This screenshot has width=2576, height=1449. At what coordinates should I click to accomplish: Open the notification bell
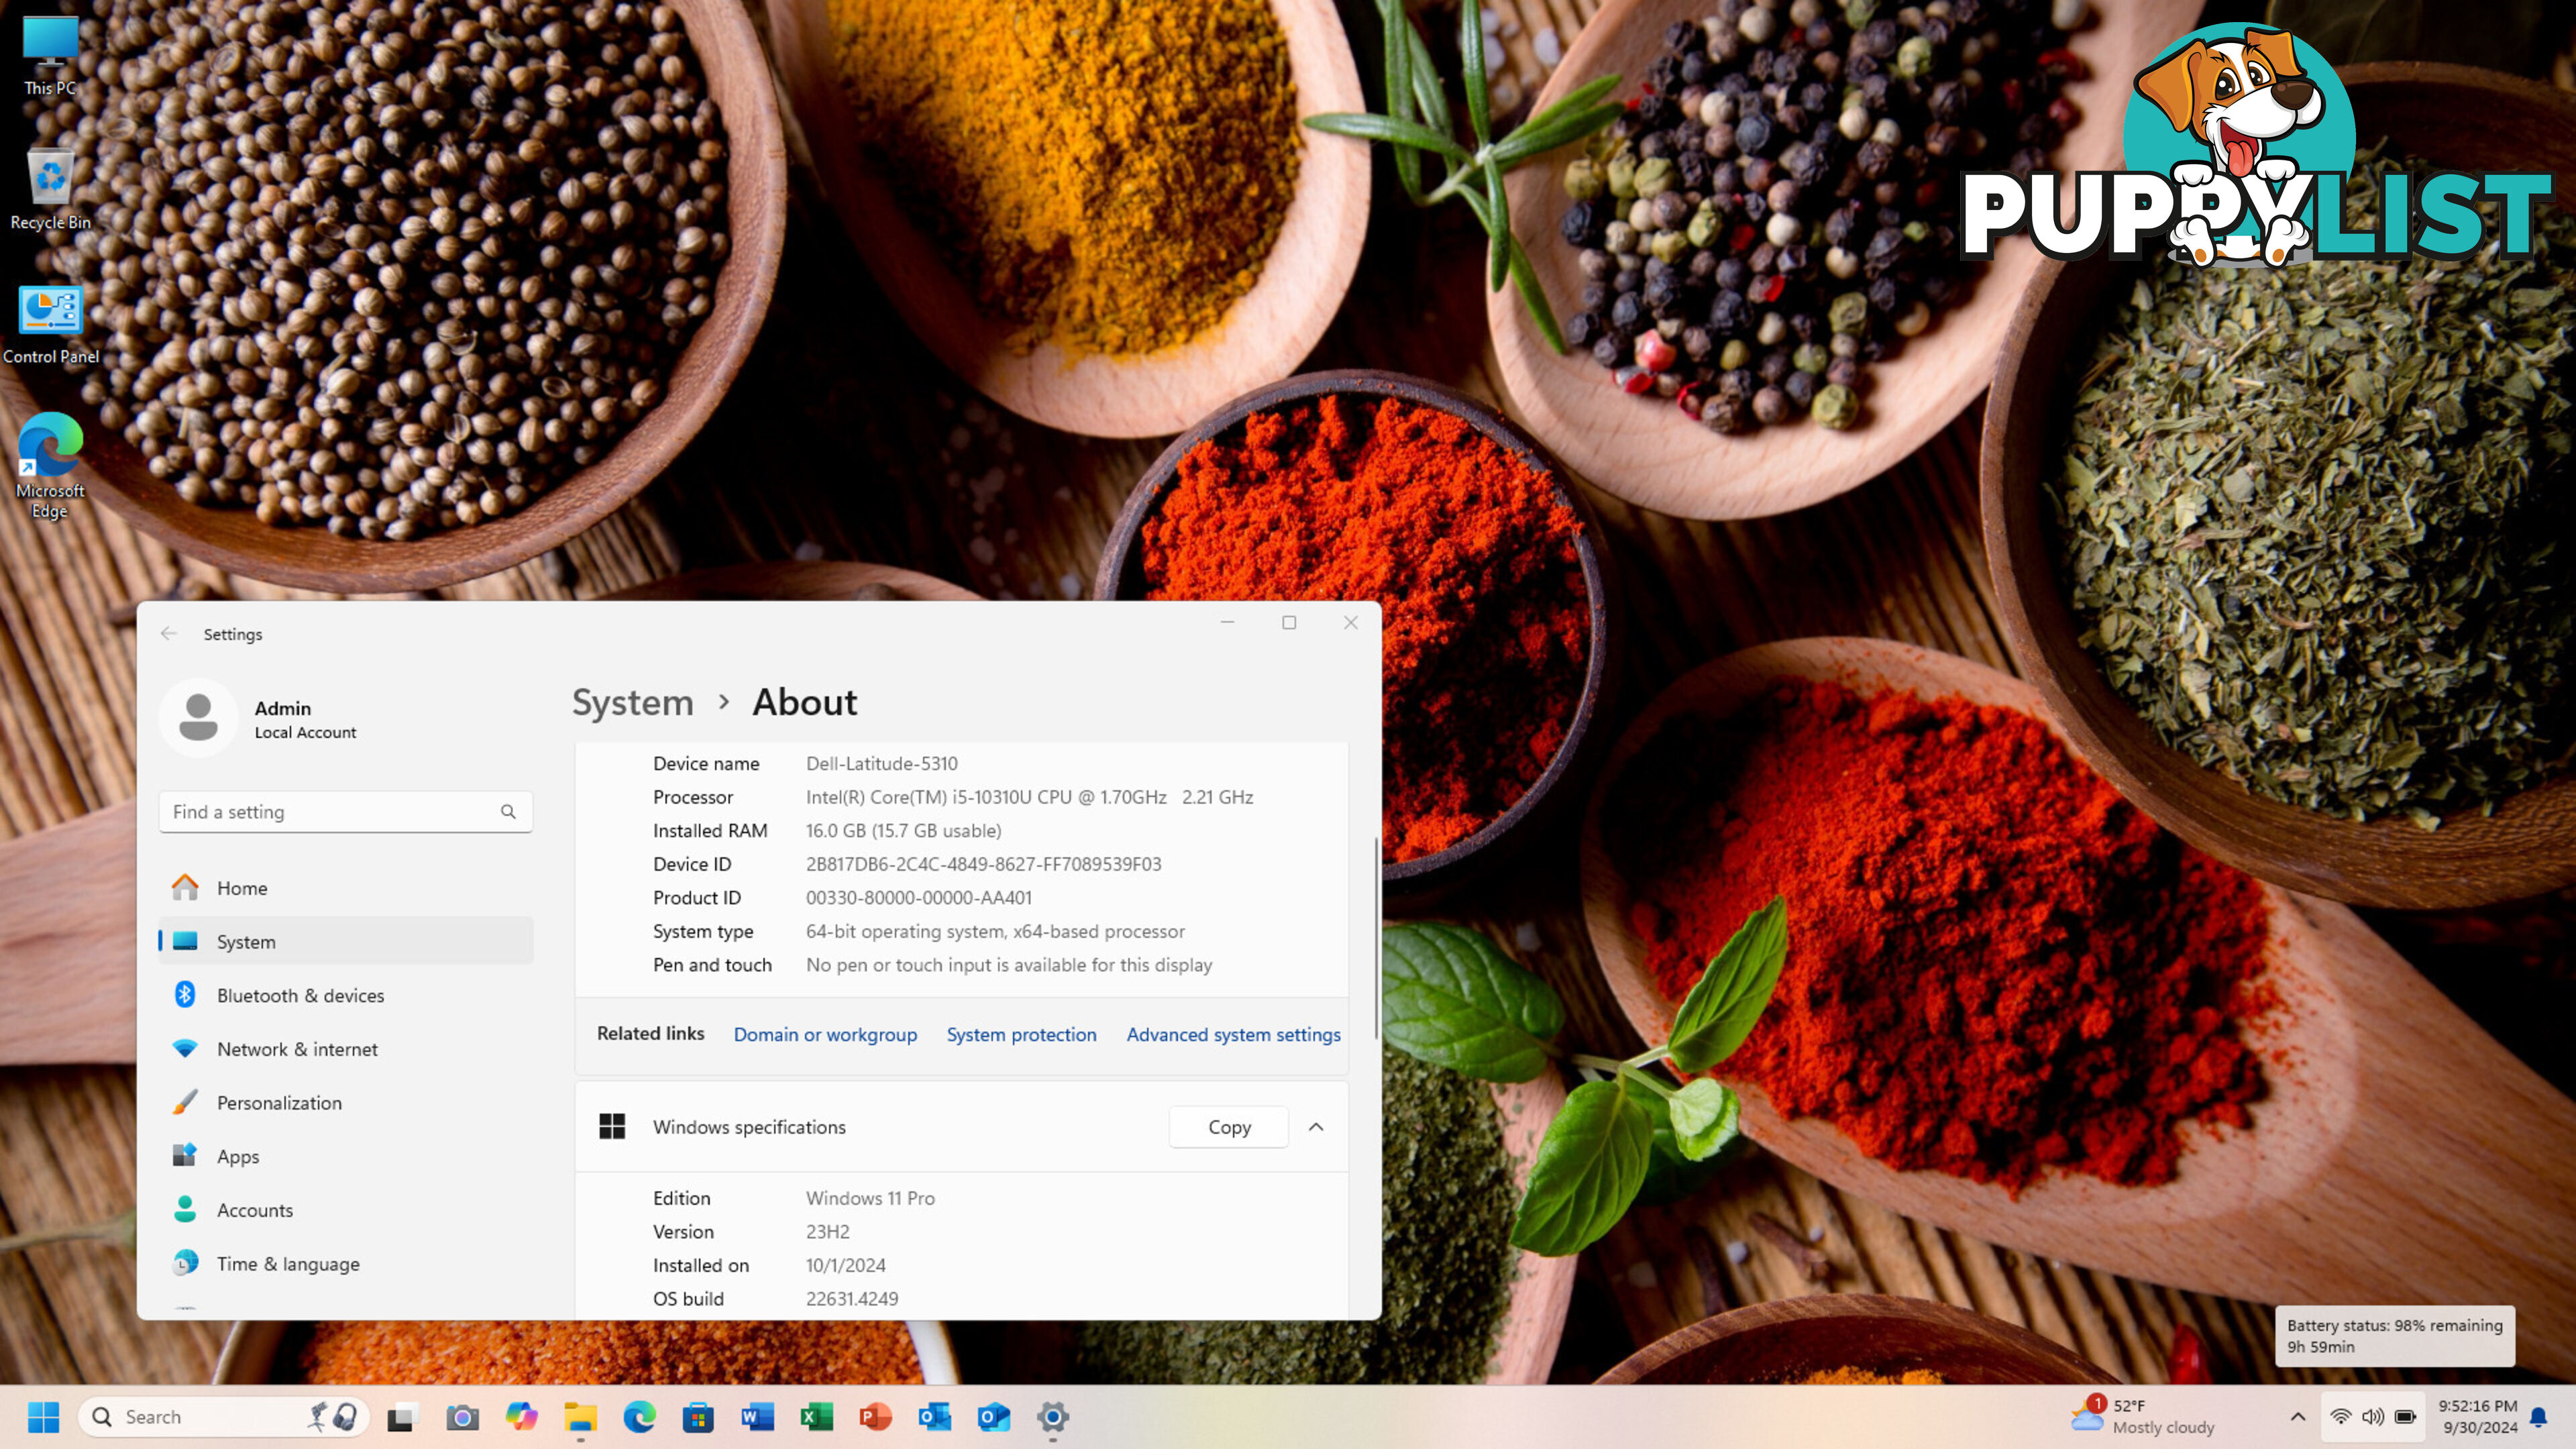click(x=2539, y=1416)
